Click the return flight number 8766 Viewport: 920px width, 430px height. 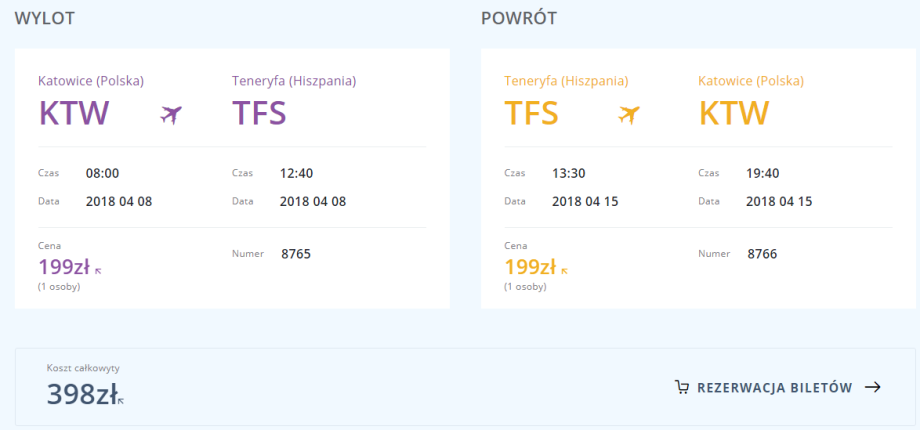(762, 254)
